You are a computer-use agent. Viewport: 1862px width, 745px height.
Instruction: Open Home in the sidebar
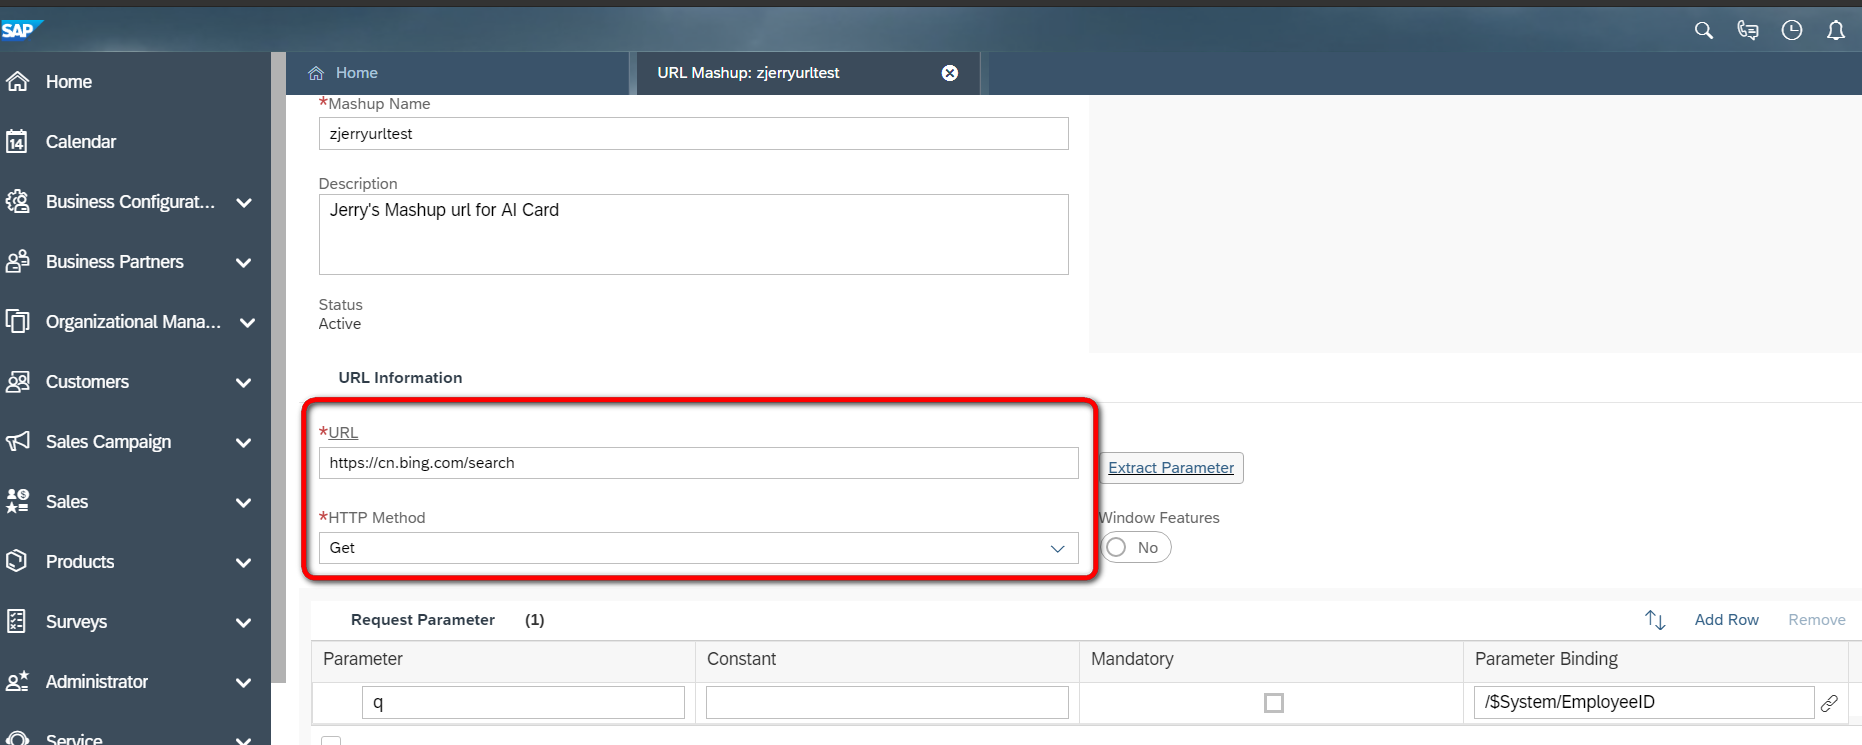coord(69,82)
